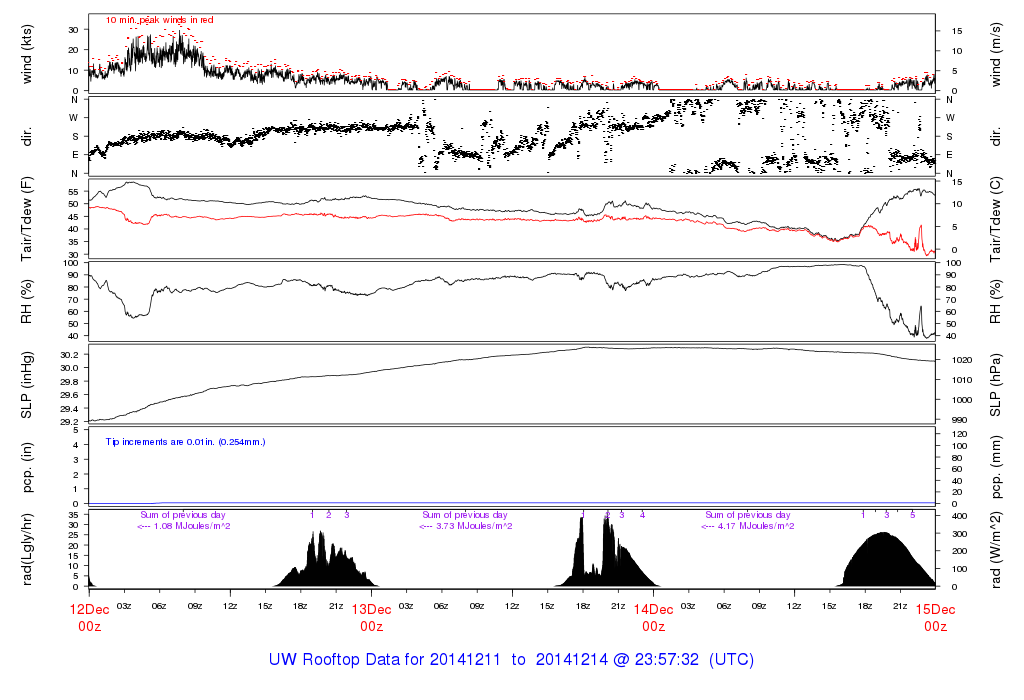Click the 4.17 MJoules/m^2 daily sum label
The image size is (1024, 700).
(x=748, y=526)
